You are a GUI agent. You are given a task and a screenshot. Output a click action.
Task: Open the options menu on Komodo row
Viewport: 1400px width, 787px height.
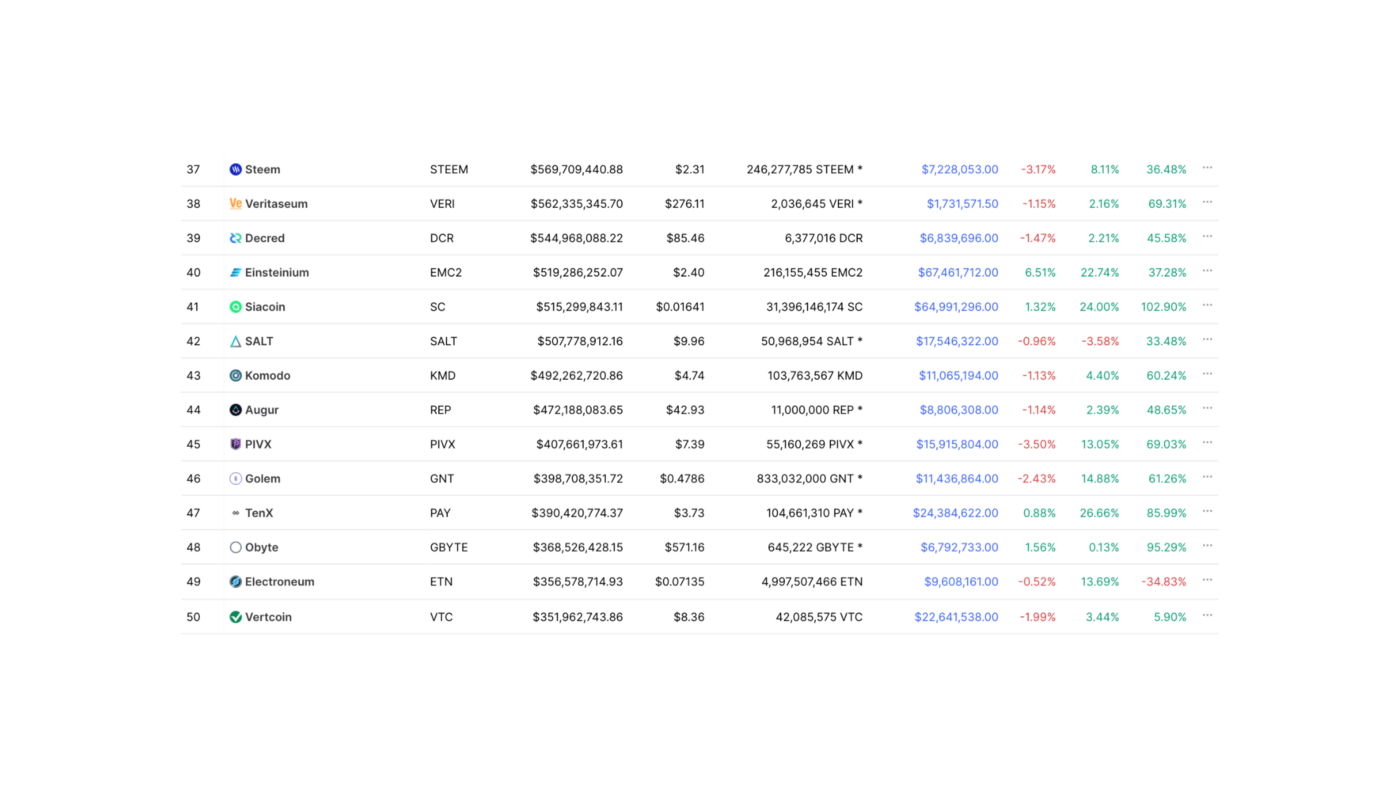click(1206, 373)
